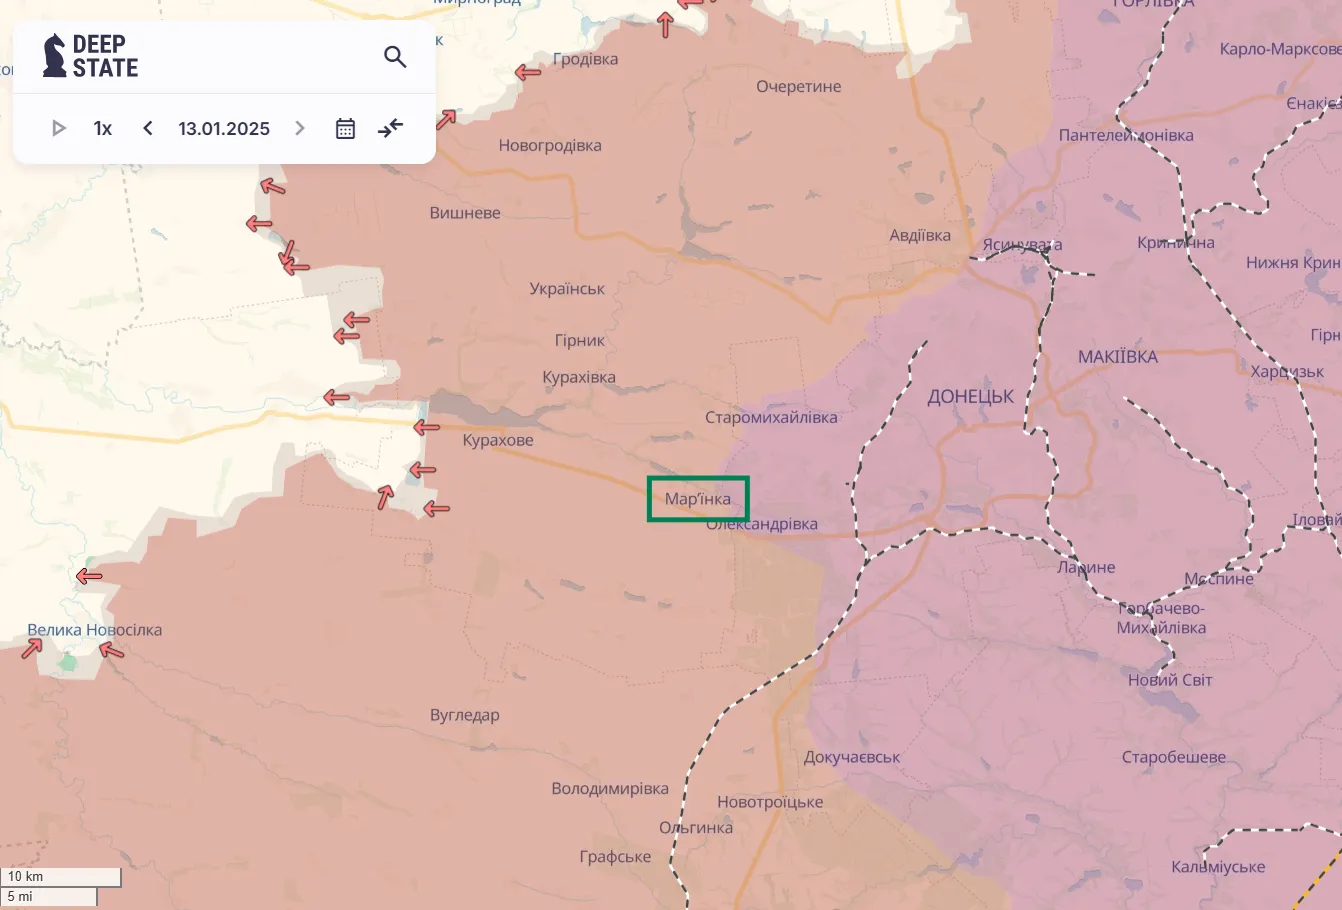Click the Володимирівка label
The height and width of the screenshot is (910, 1342).
(x=610, y=788)
